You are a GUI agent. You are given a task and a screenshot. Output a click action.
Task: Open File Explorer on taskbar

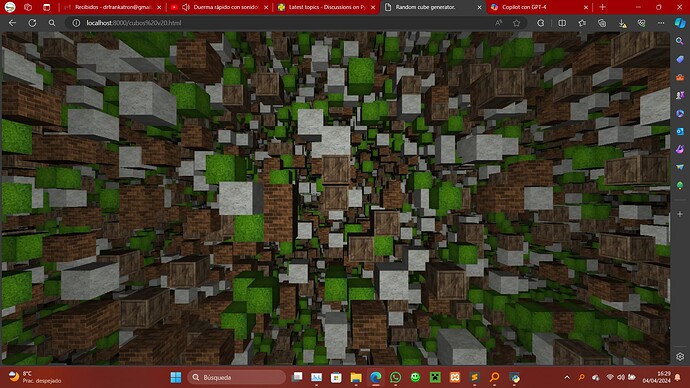click(x=356, y=377)
